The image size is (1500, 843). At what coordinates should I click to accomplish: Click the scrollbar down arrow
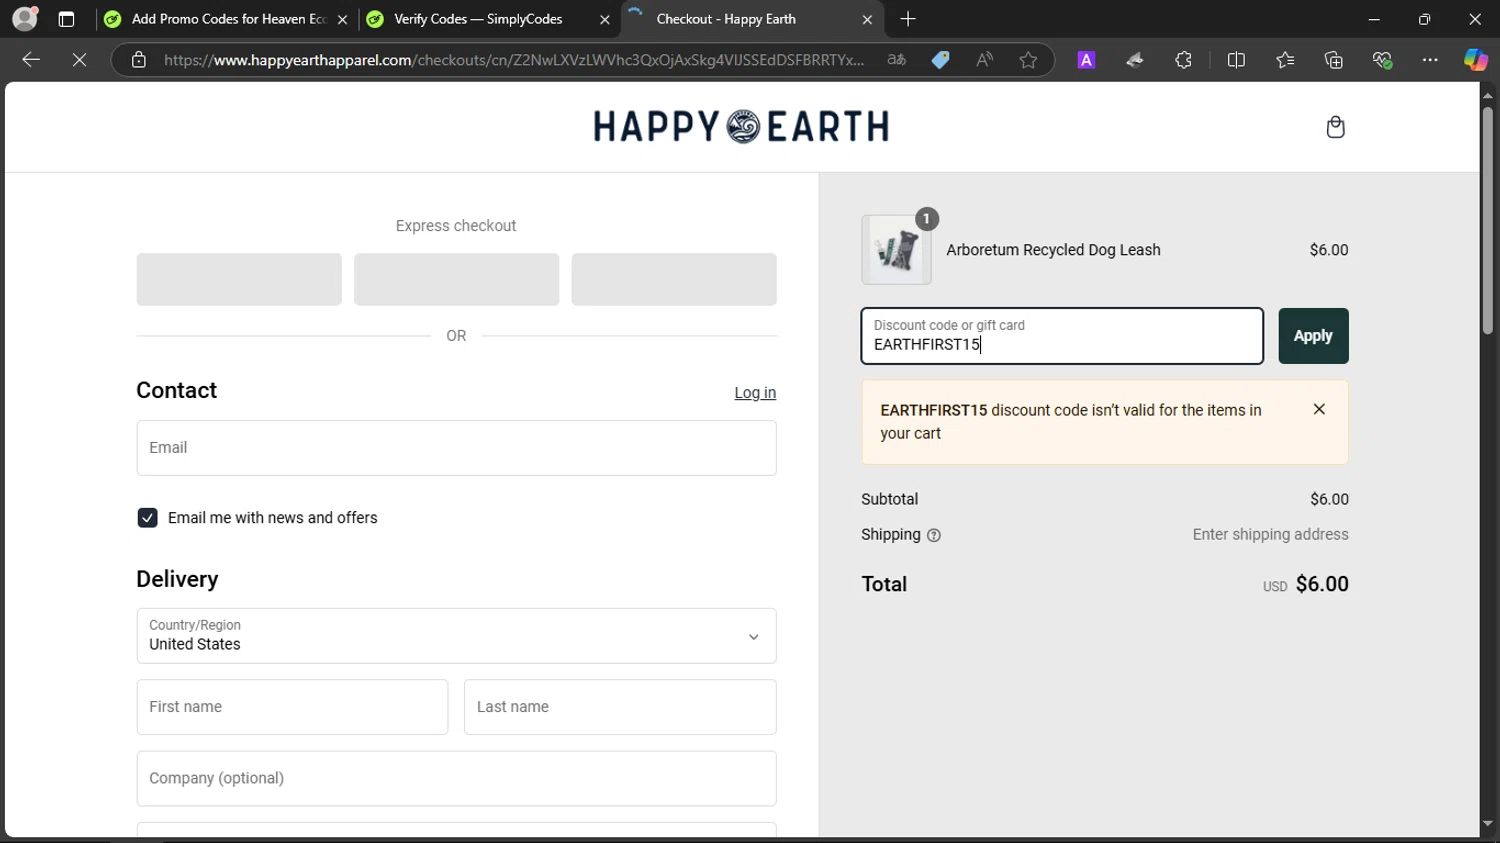1488,824
